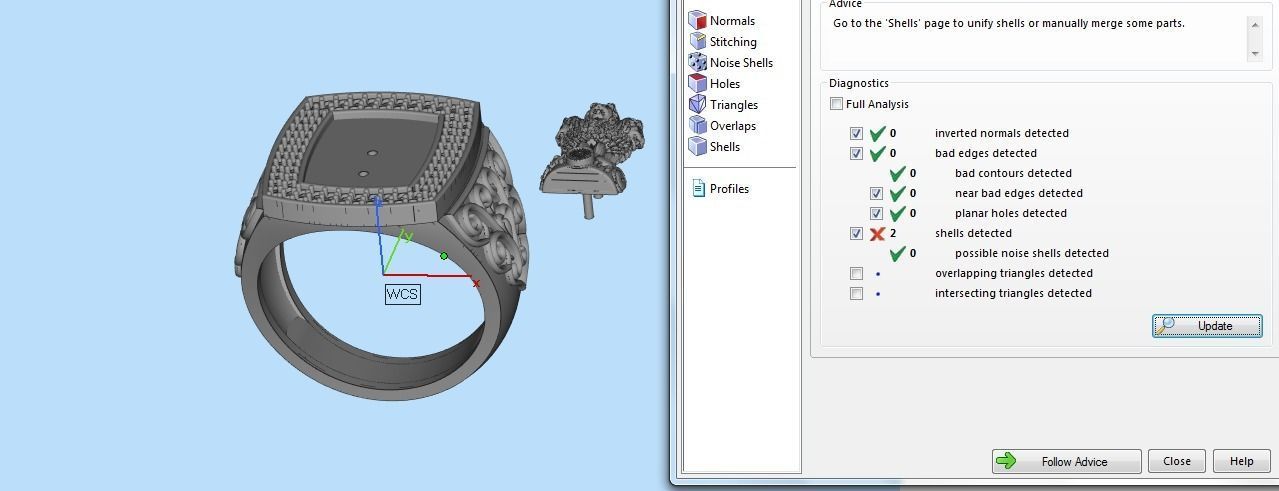This screenshot has width=1279, height=491.
Task: Uncheck bad edges detected checkbox
Action: (x=856, y=153)
